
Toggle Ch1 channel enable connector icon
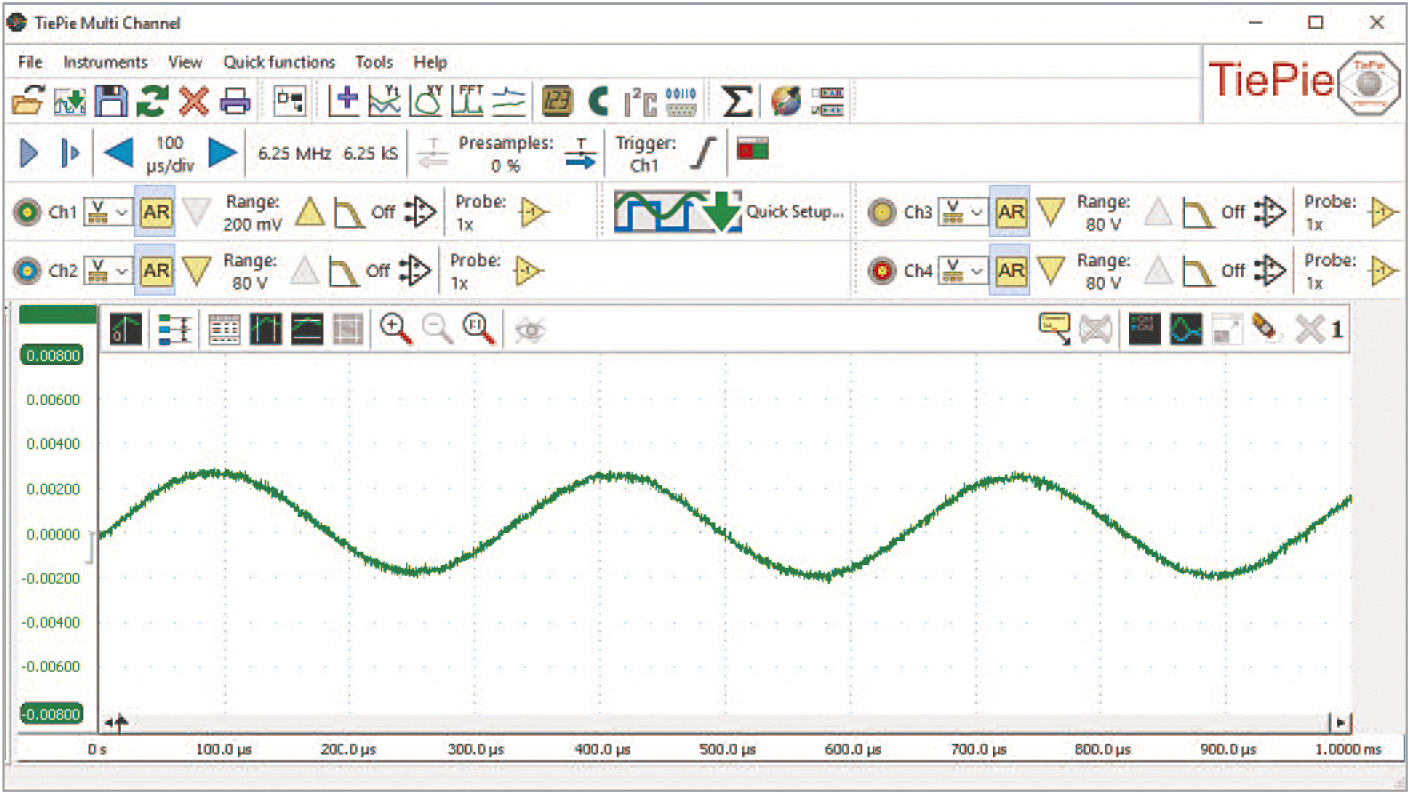click(x=29, y=212)
